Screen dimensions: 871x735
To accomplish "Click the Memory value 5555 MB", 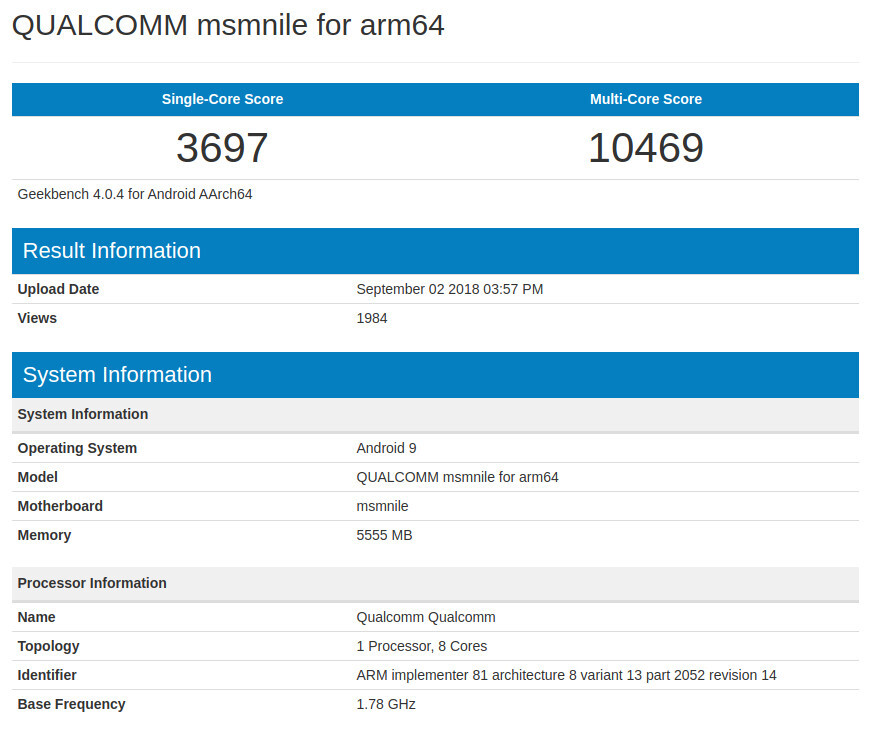I will (384, 535).
